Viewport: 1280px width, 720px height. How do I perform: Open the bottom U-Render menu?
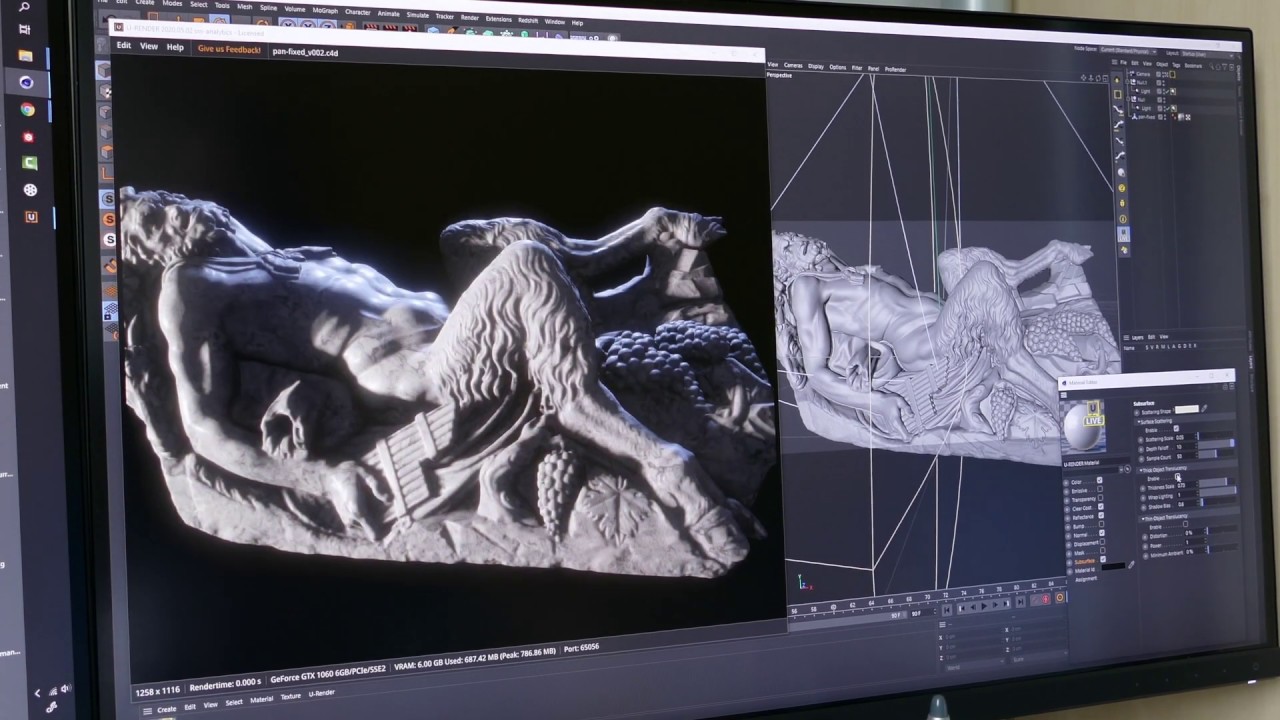pyautogui.click(x=321, y=693)
